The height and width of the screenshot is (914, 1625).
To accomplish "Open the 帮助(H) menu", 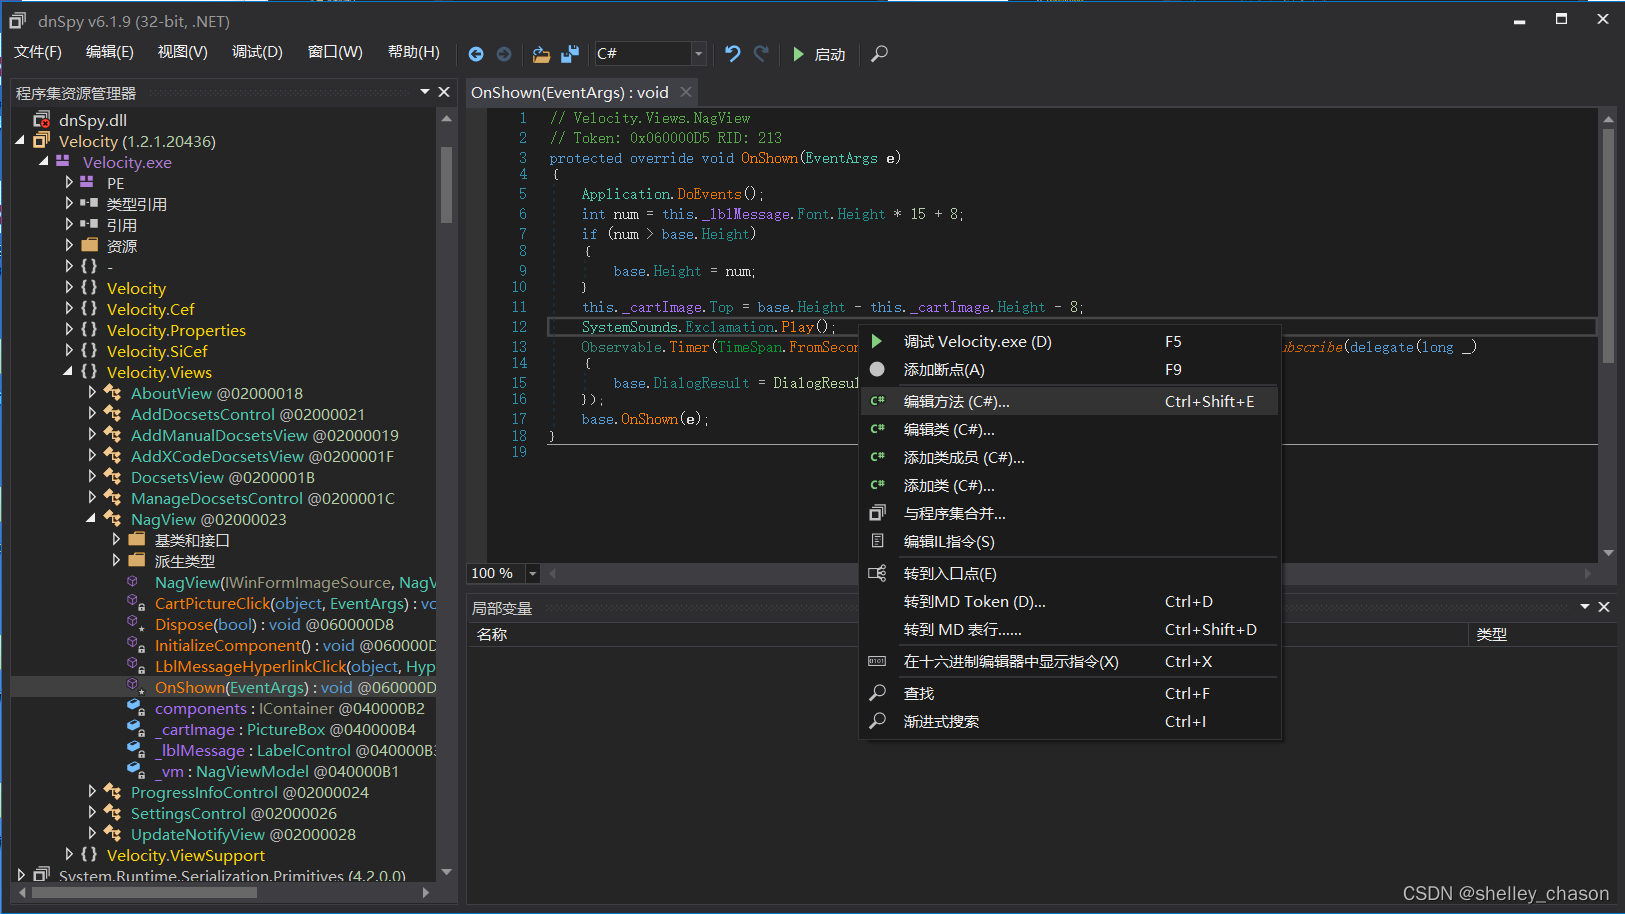I will (x=414, y=52).
